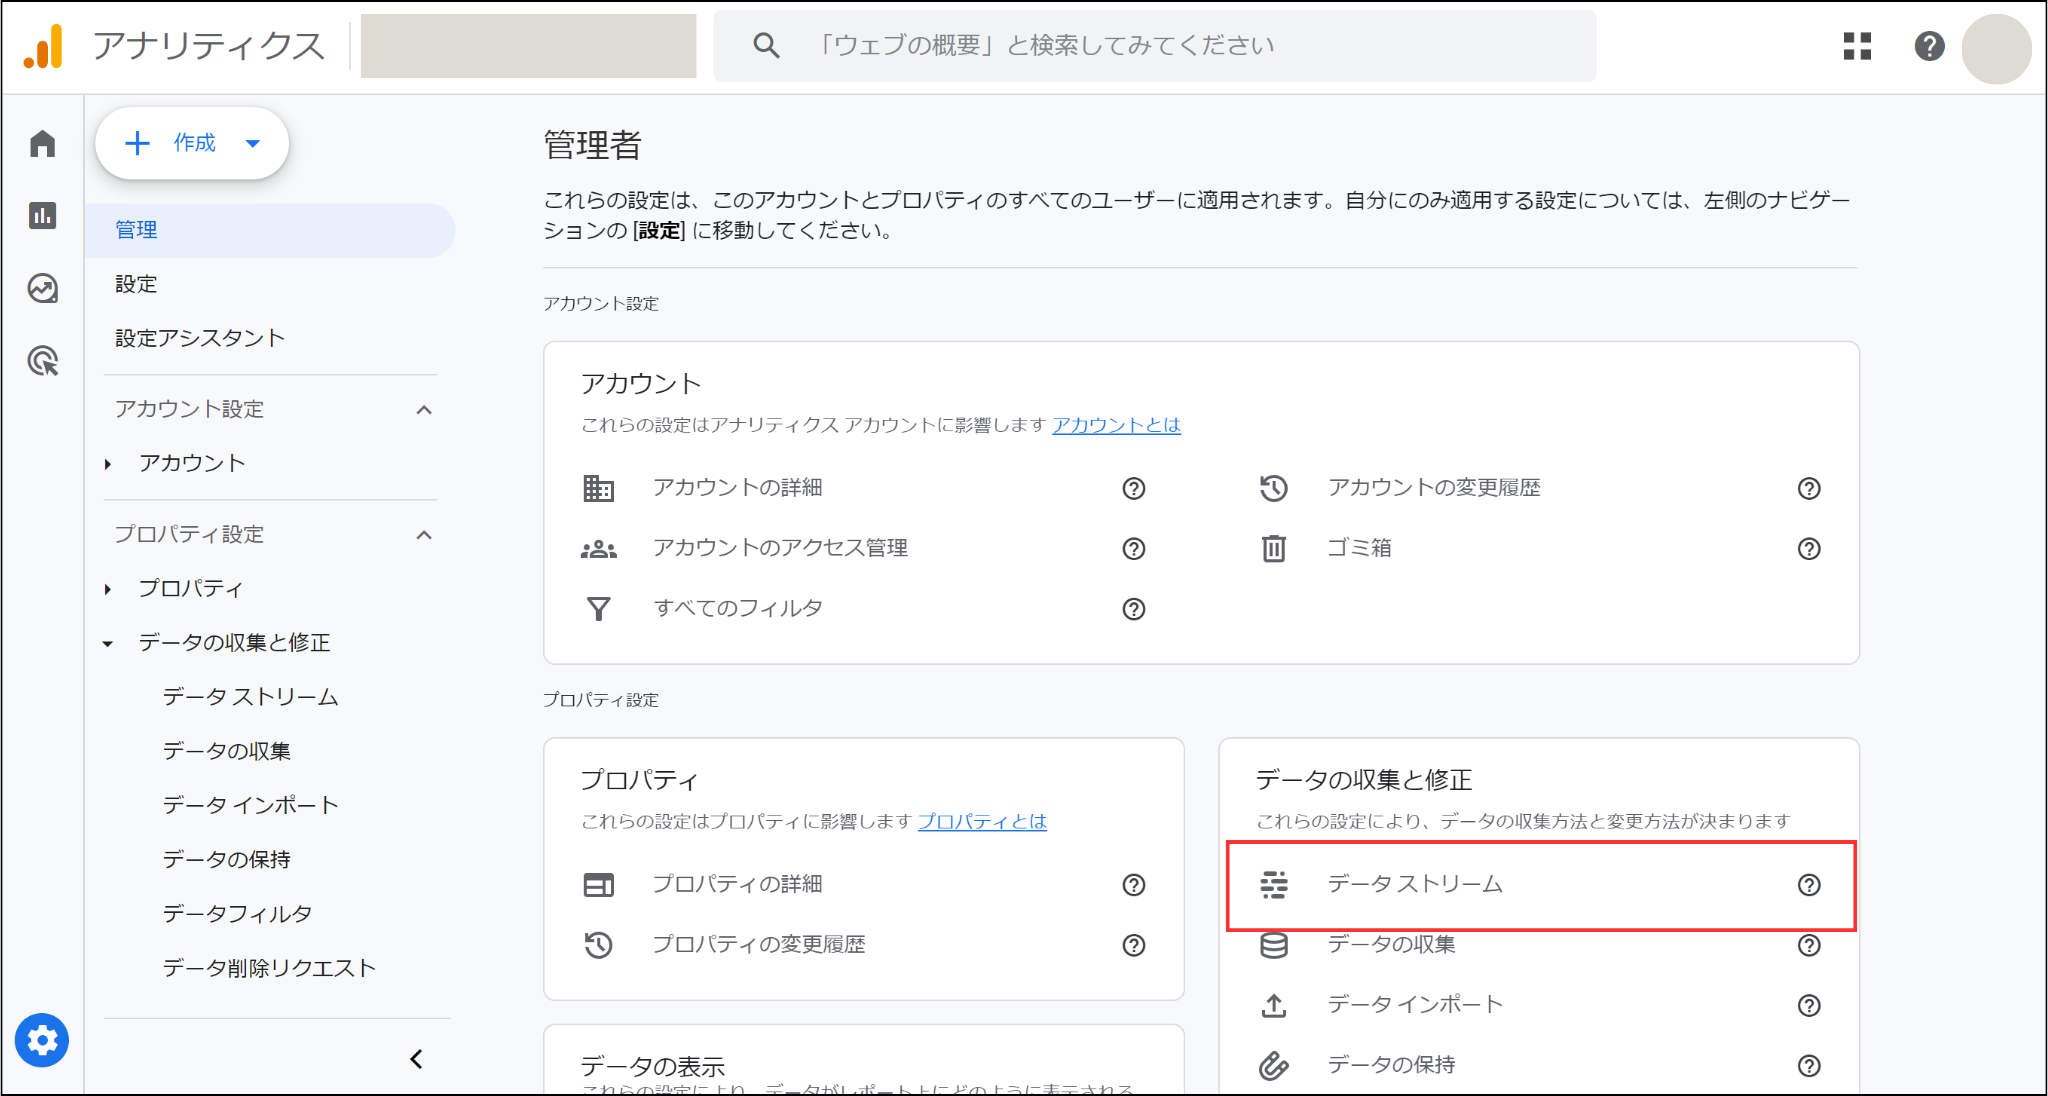Collapse the sidebar with the left chevron

(417, 1059)
